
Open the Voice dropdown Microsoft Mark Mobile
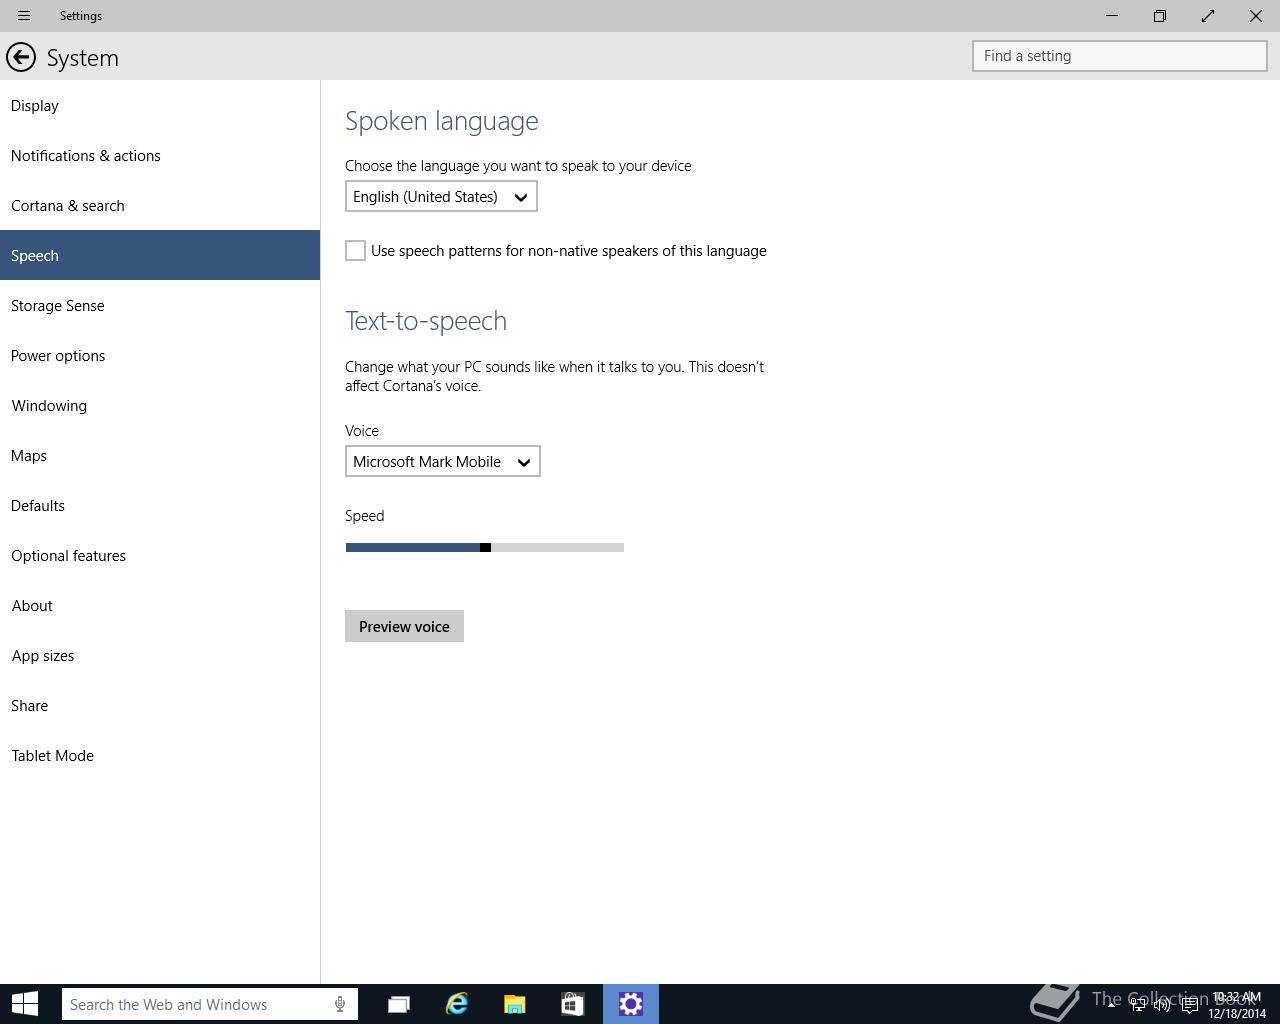coord(443,461)
